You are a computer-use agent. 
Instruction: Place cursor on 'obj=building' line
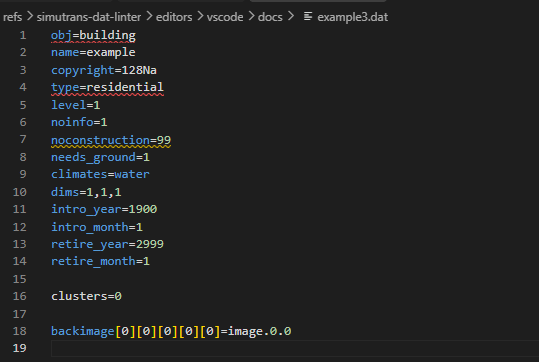pyautogui.click(x=93, y=35)
